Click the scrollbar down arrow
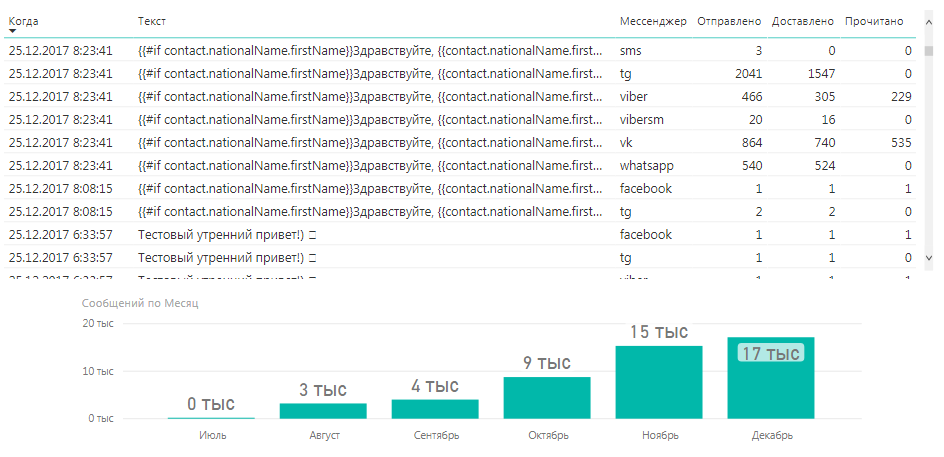 928,258
